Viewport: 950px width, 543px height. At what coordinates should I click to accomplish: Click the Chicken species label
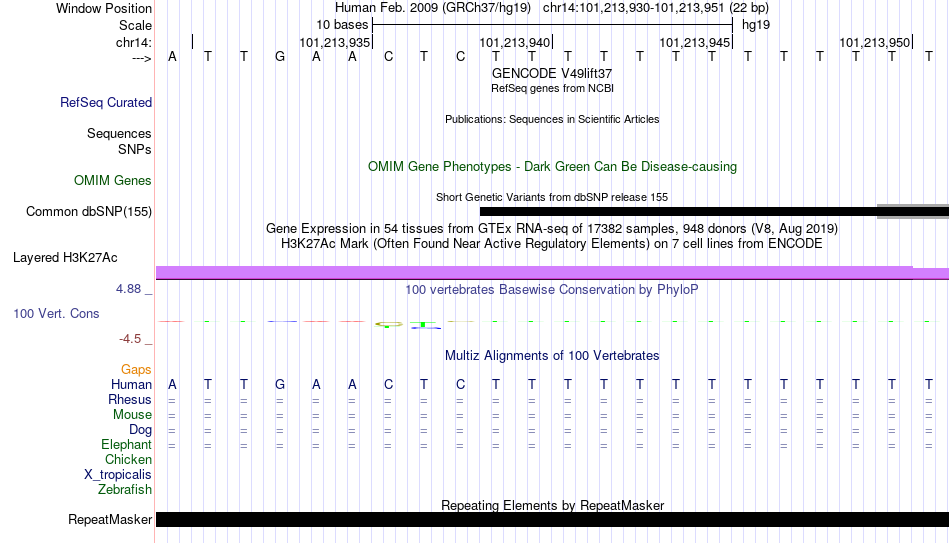pyautogui.click(x=128, y=460)
